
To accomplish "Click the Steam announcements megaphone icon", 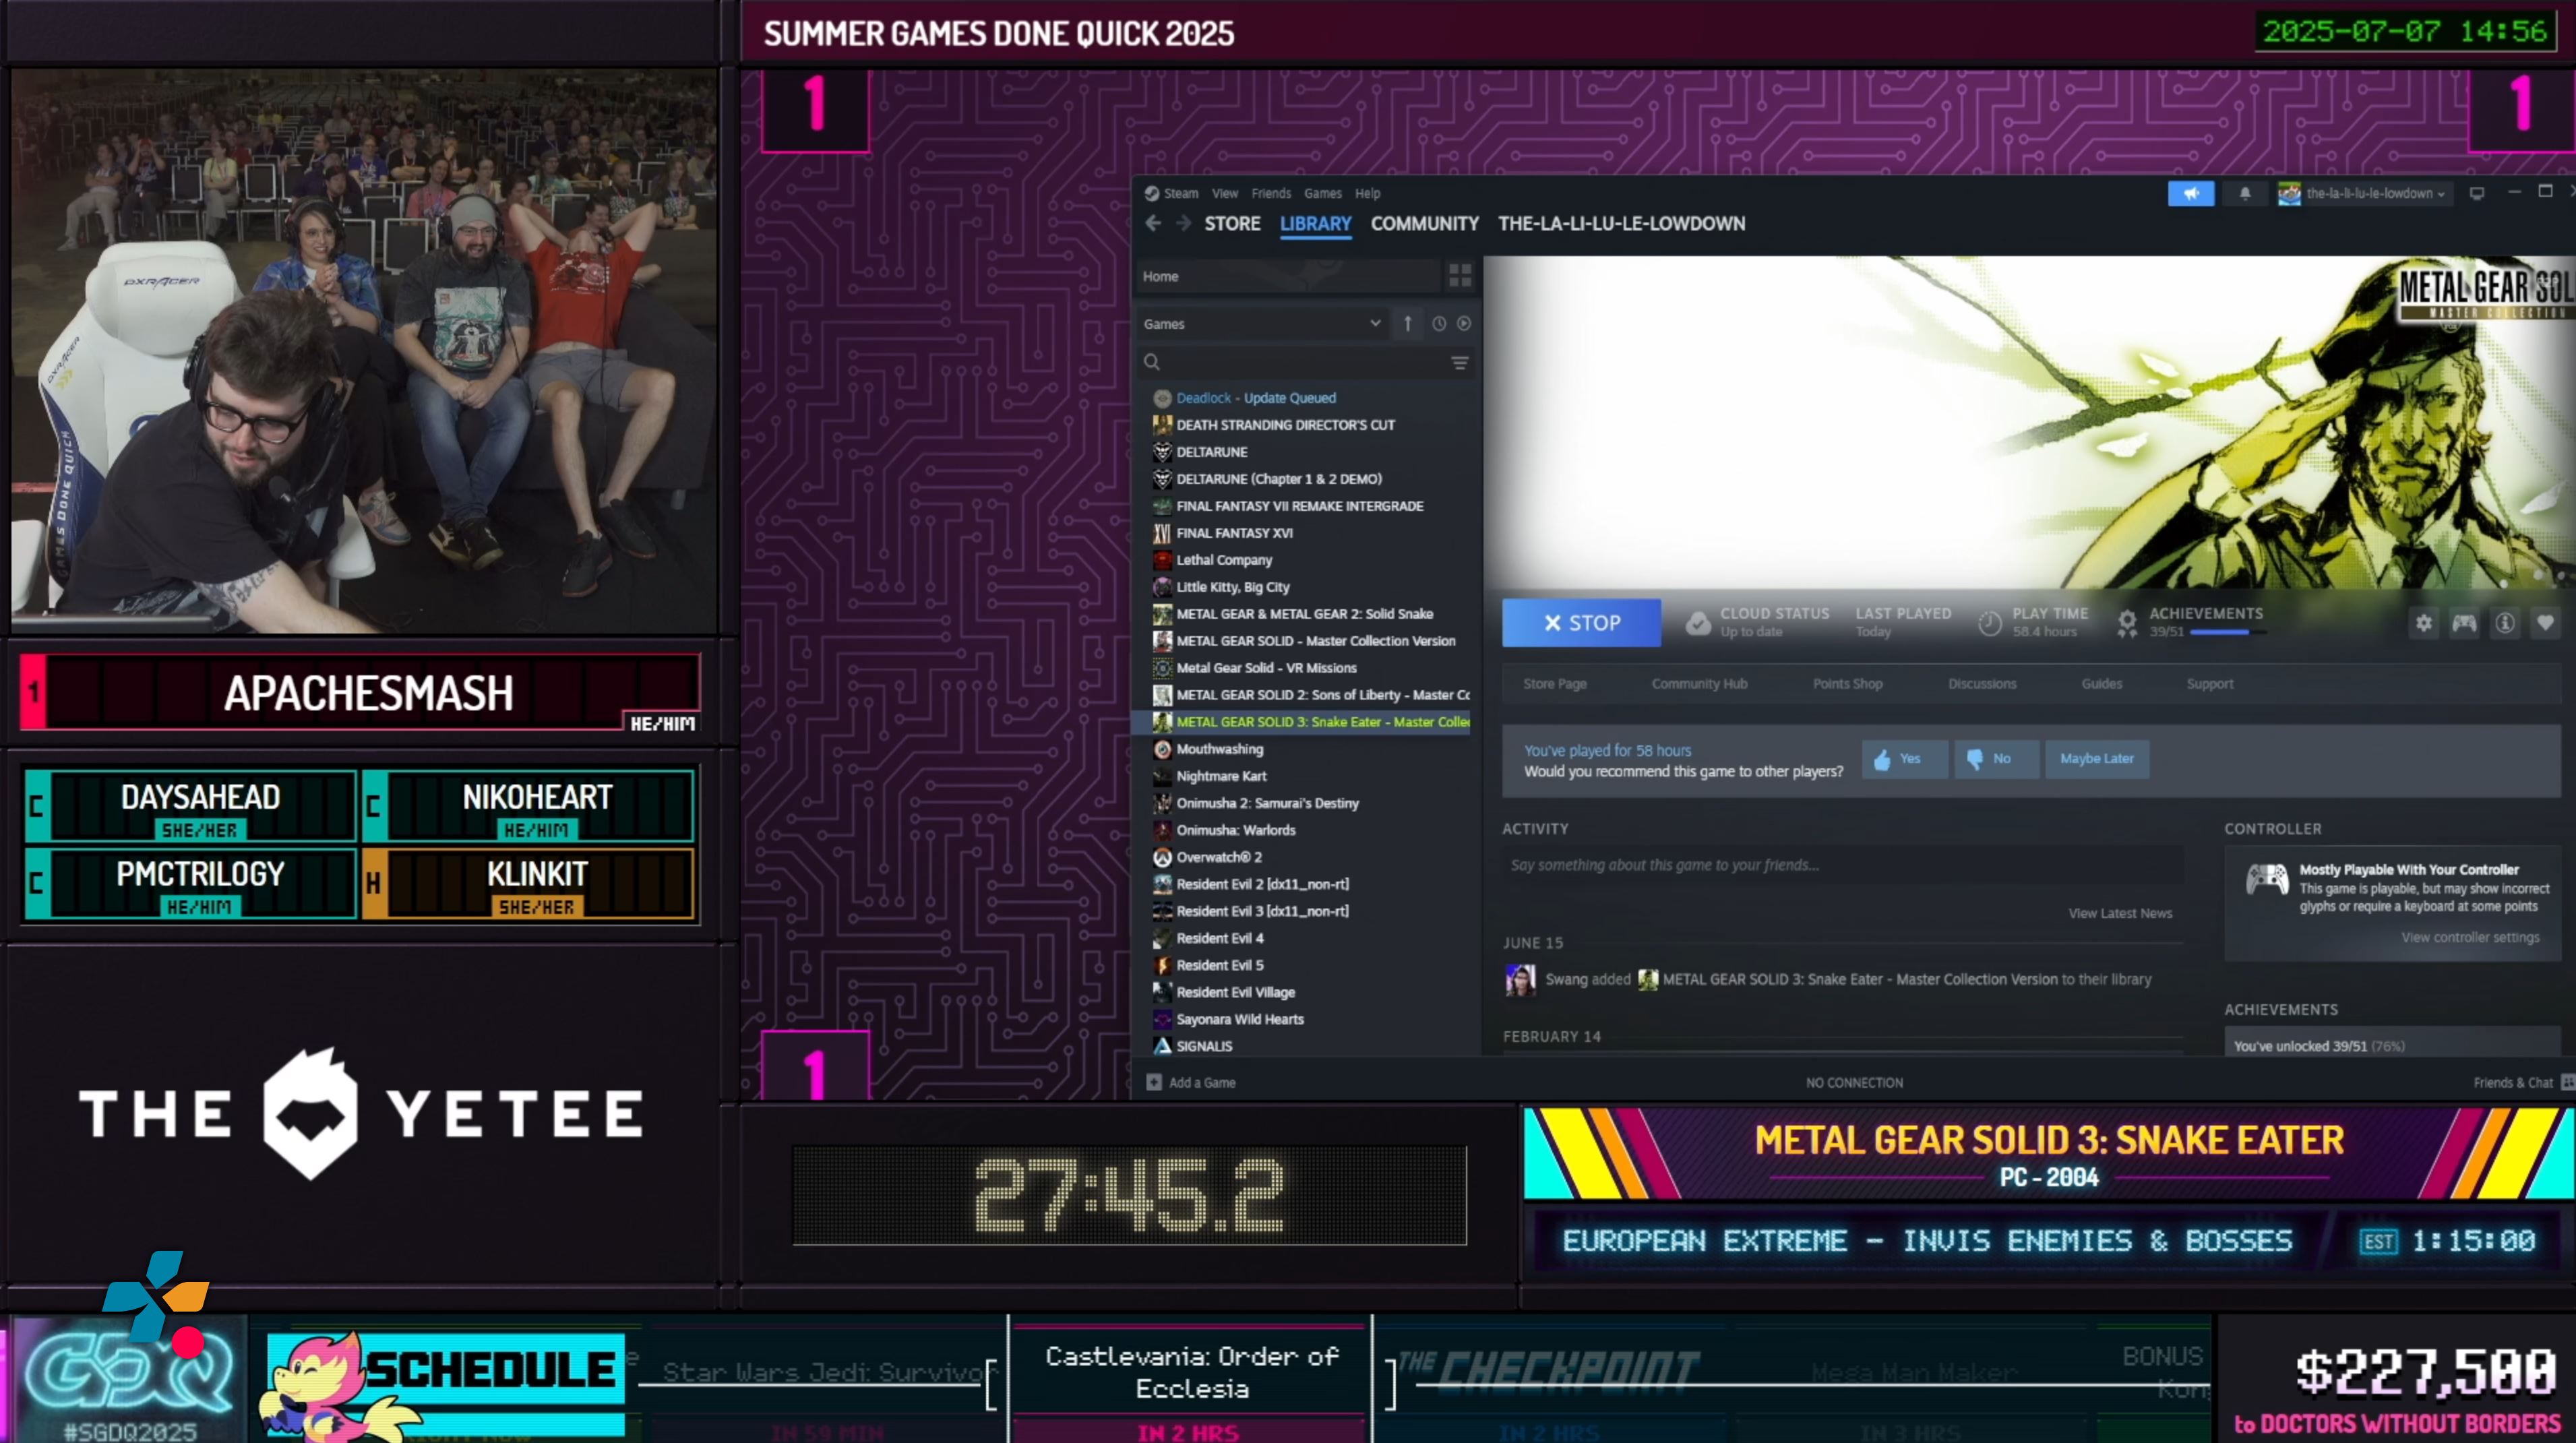I will pos(2190,194).
